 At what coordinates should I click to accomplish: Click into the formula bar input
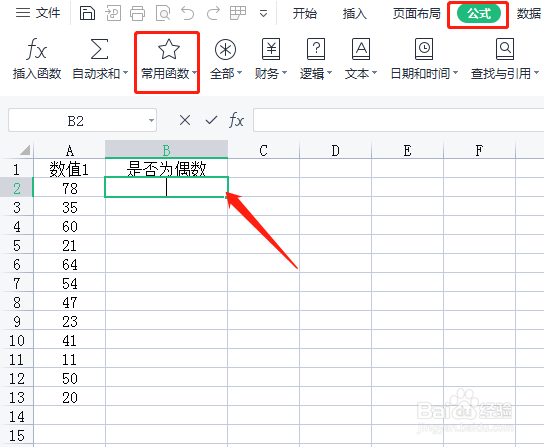coord(398,120)
